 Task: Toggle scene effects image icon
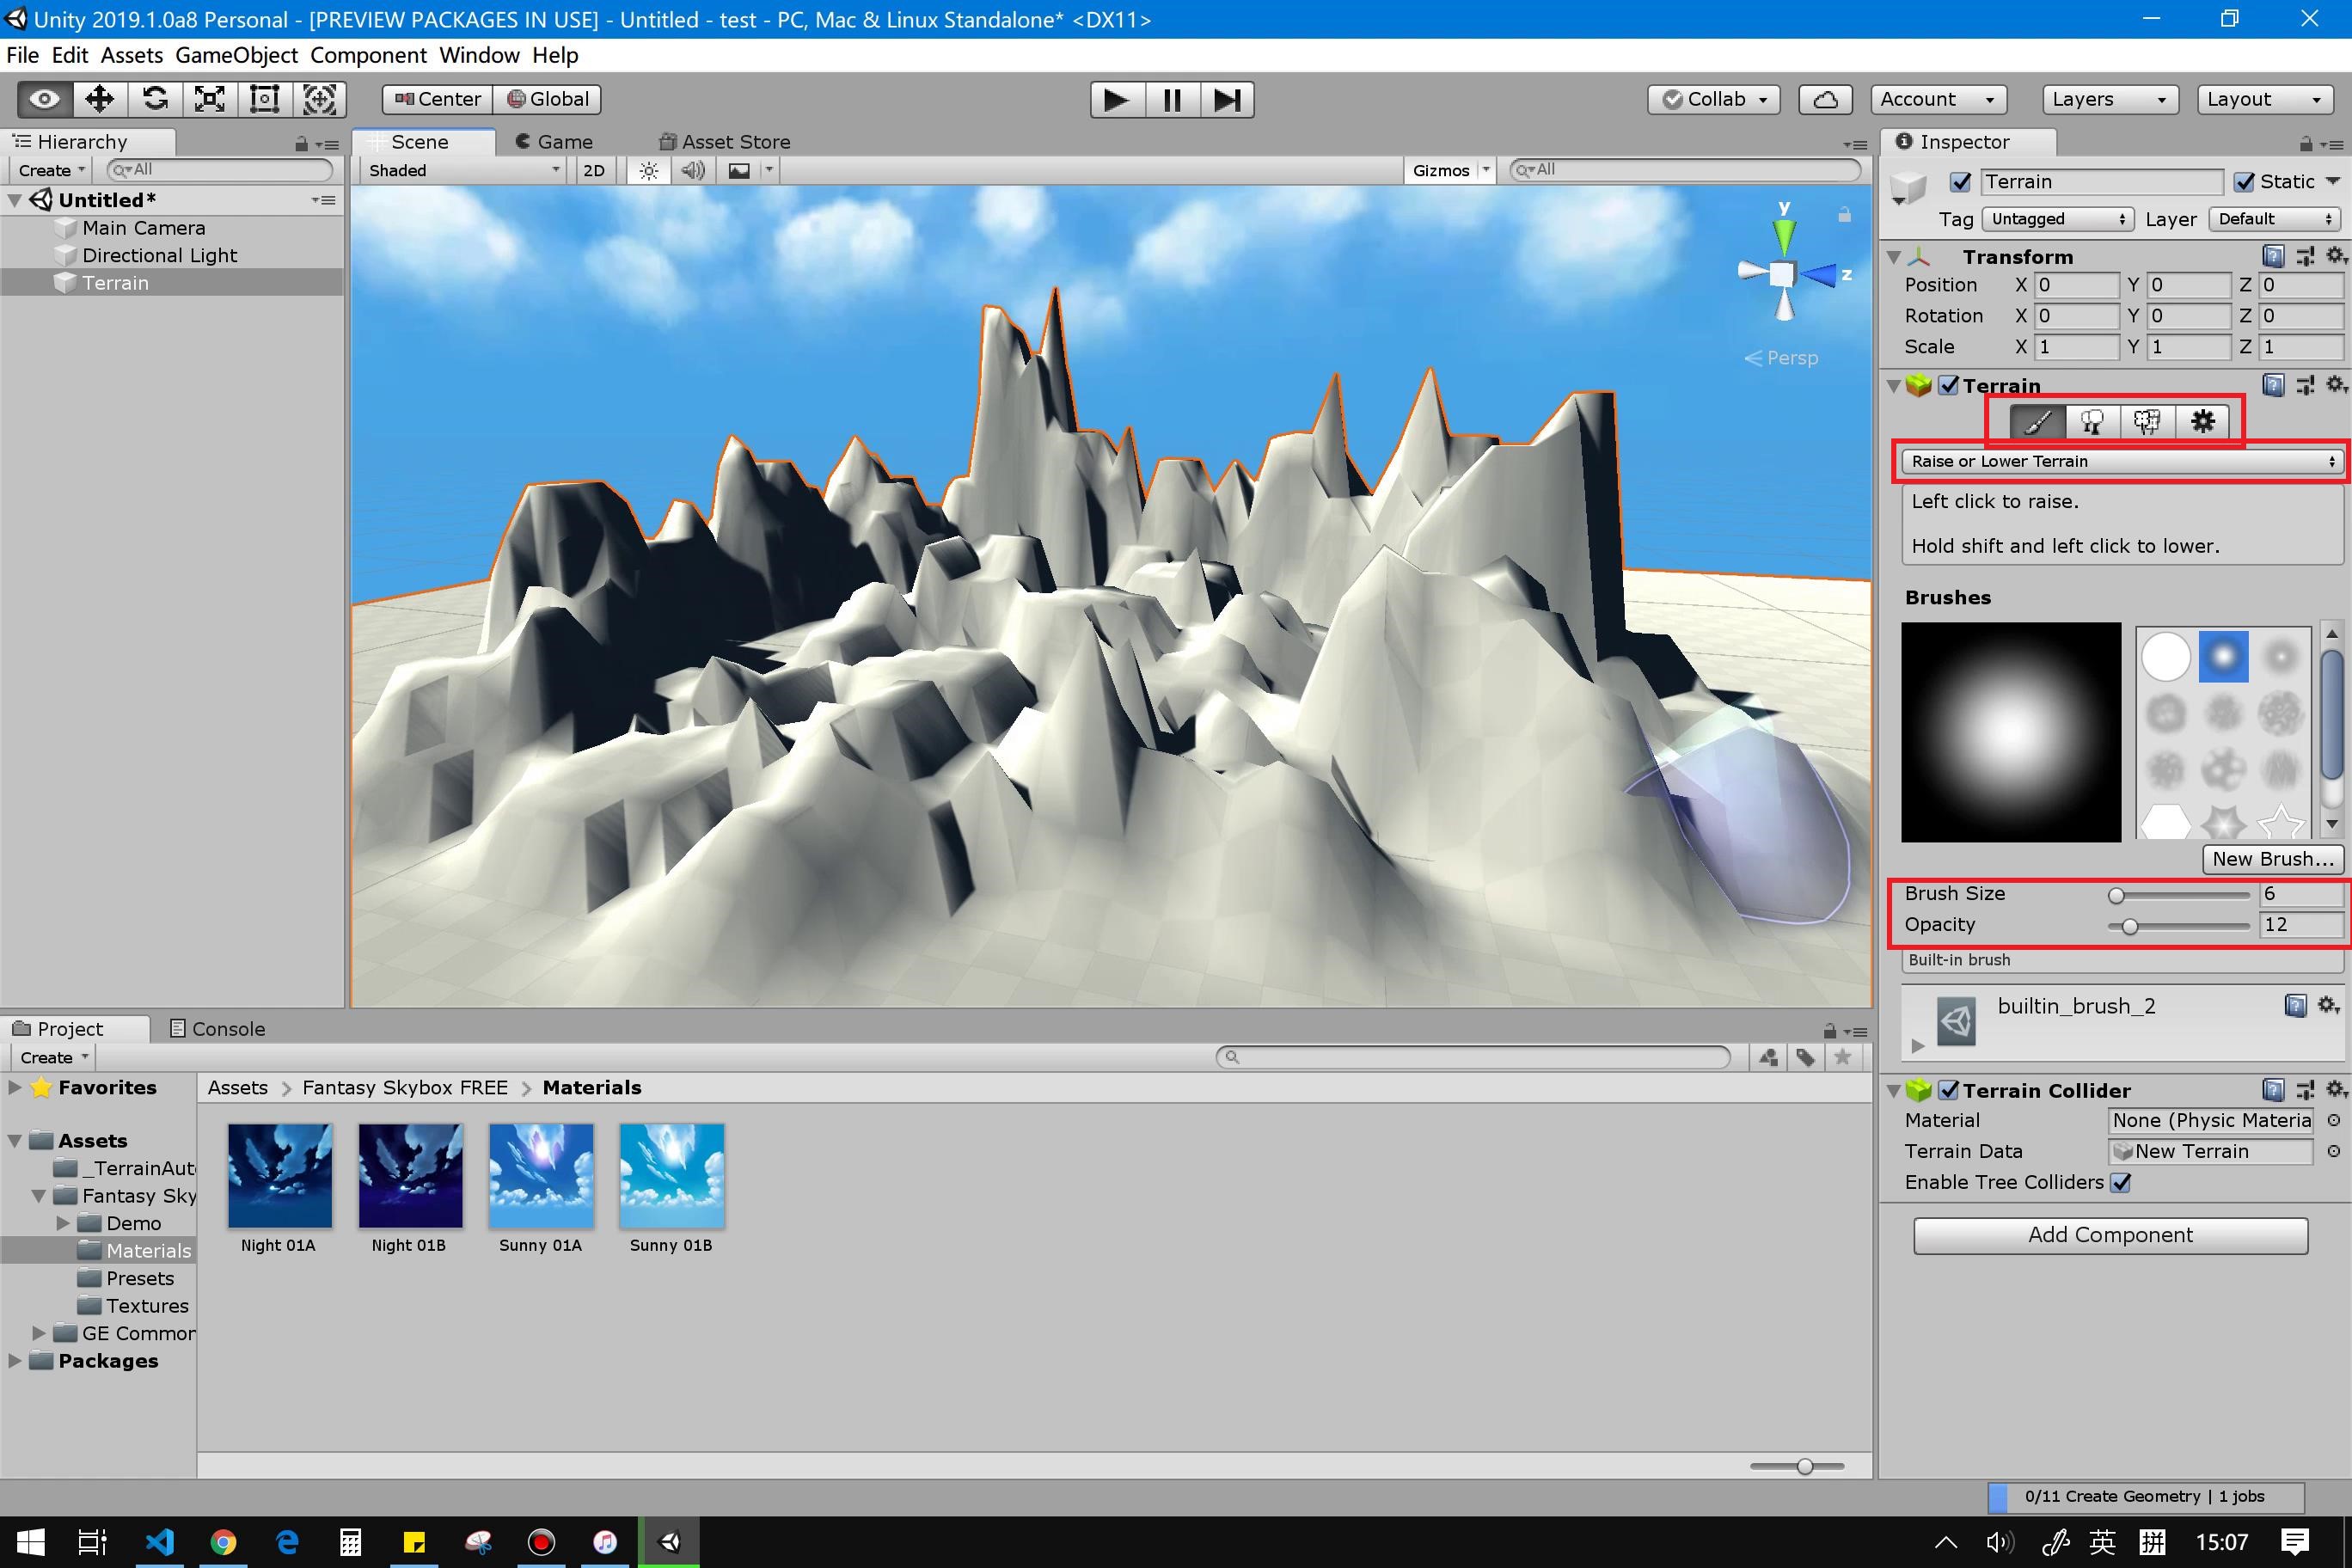point(739,171)
